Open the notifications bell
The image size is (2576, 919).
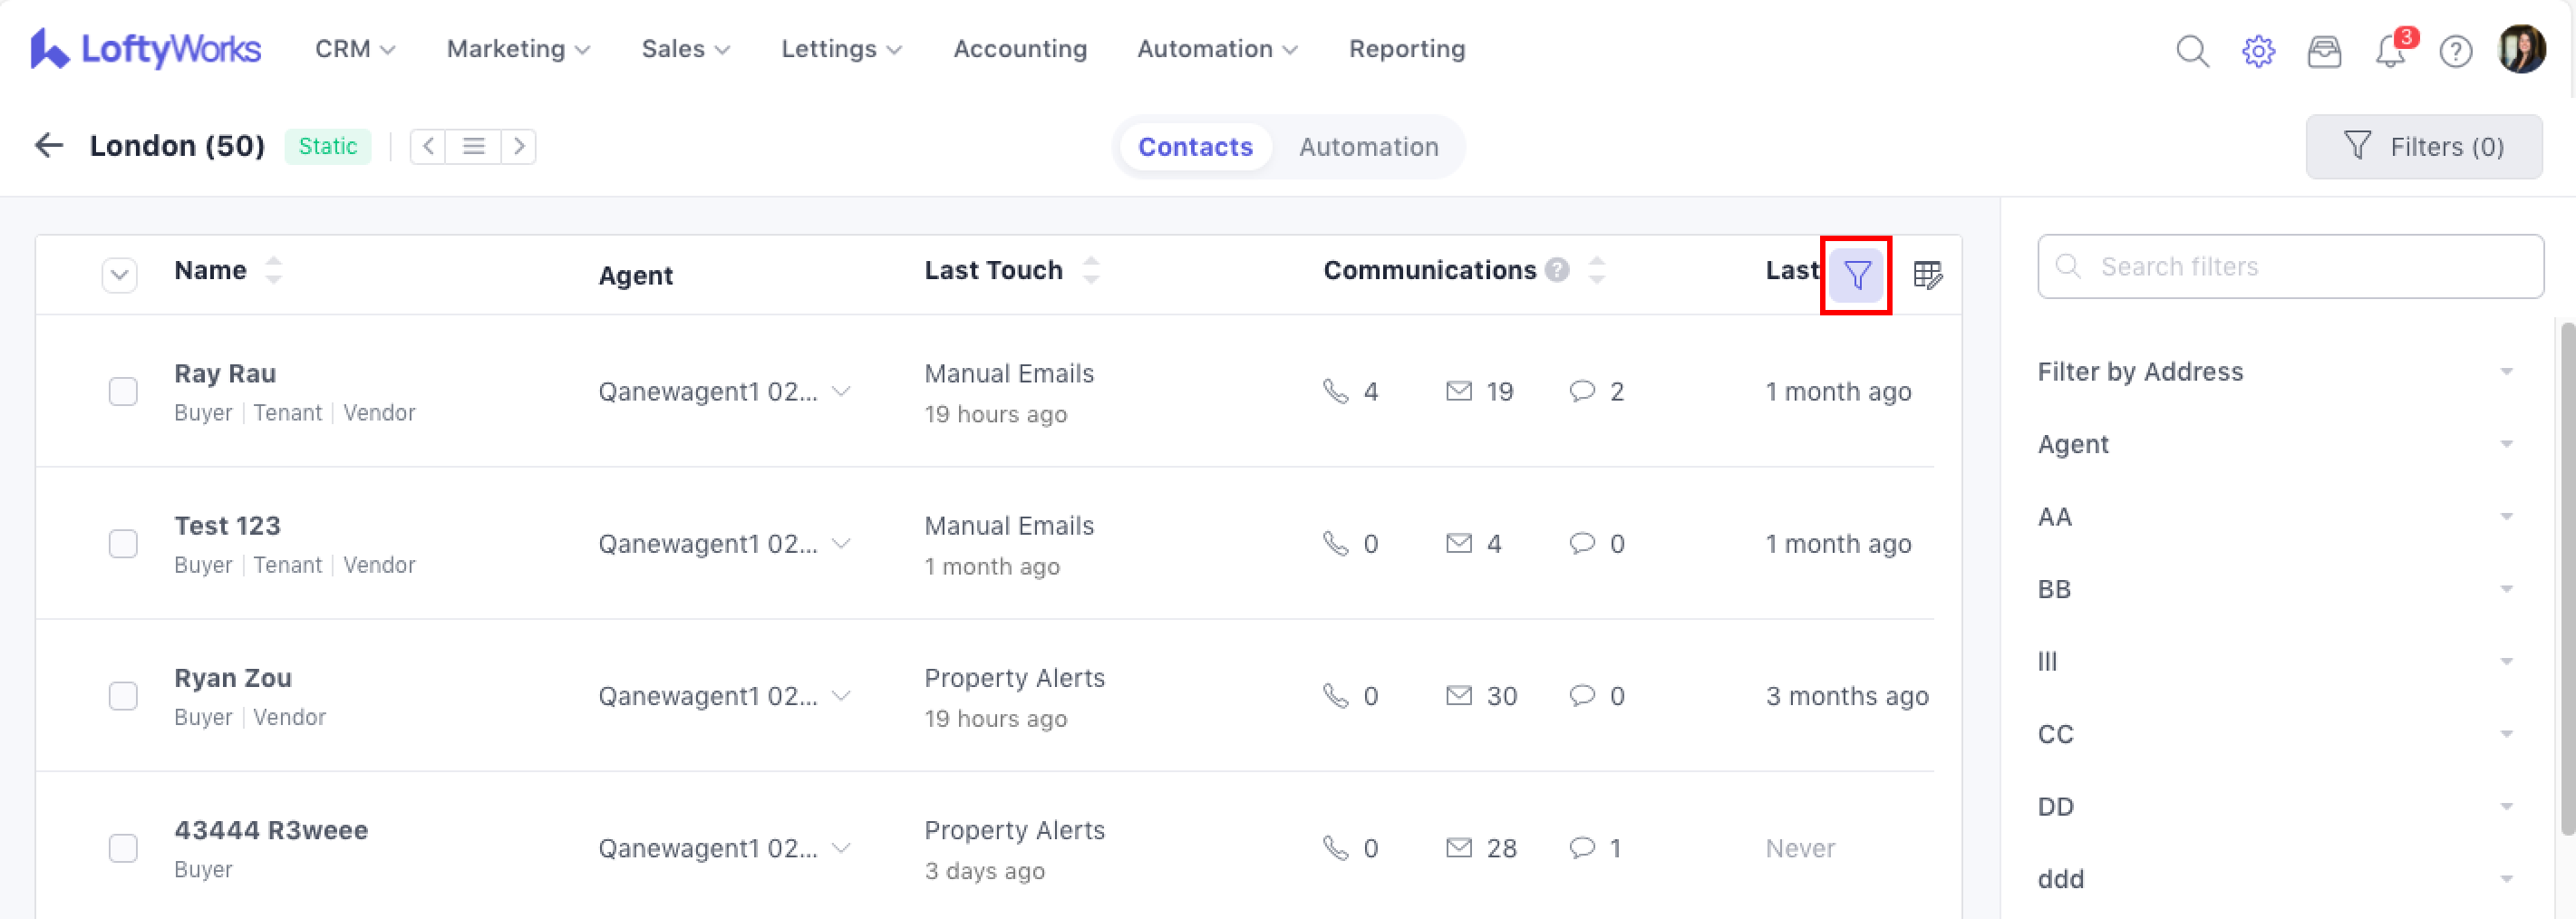click(x=2390, y=50)
